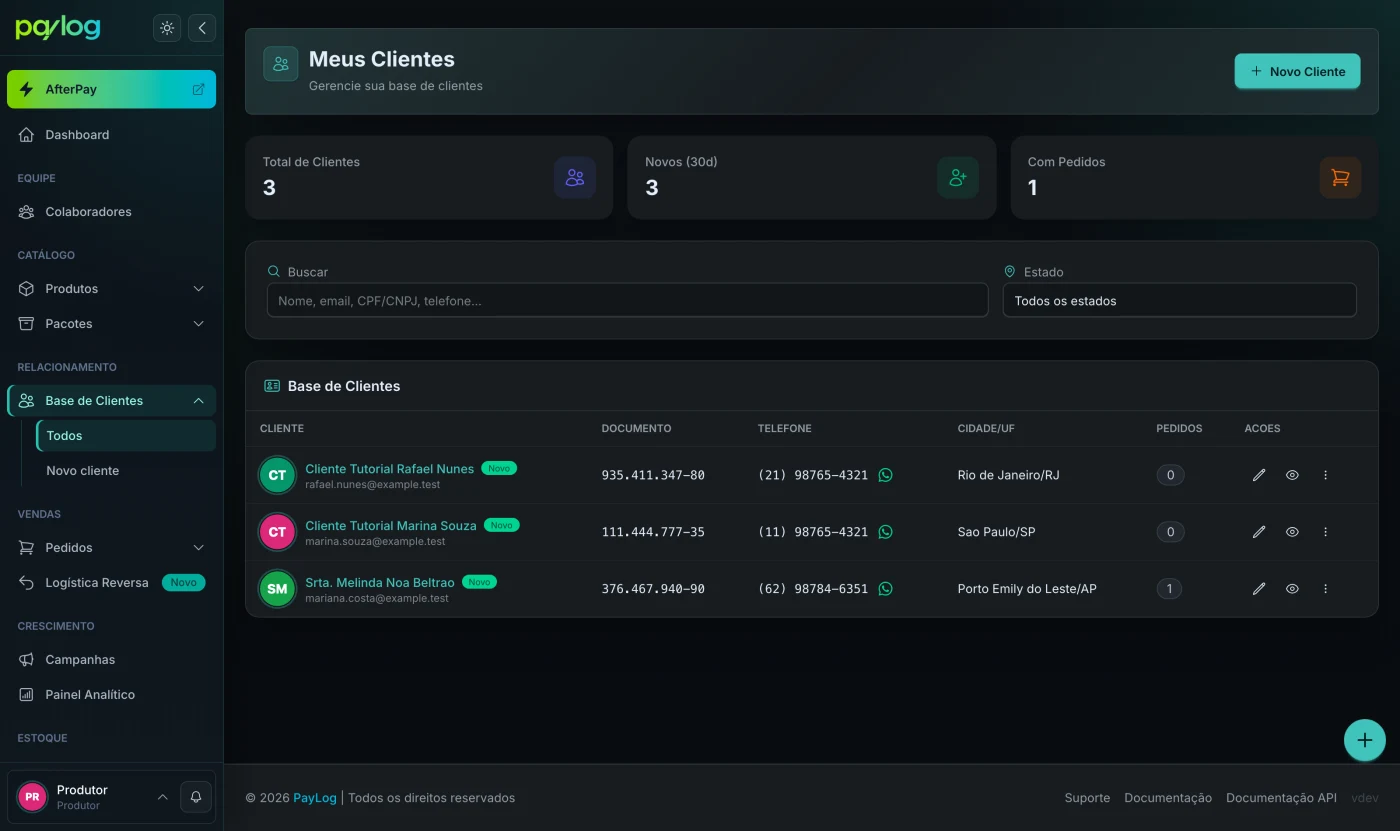Image resolution: width=1400 pixels, height=831 pixels.
Task: Click the Com Pedidos cart icon
Action: tap(1340, 178)
